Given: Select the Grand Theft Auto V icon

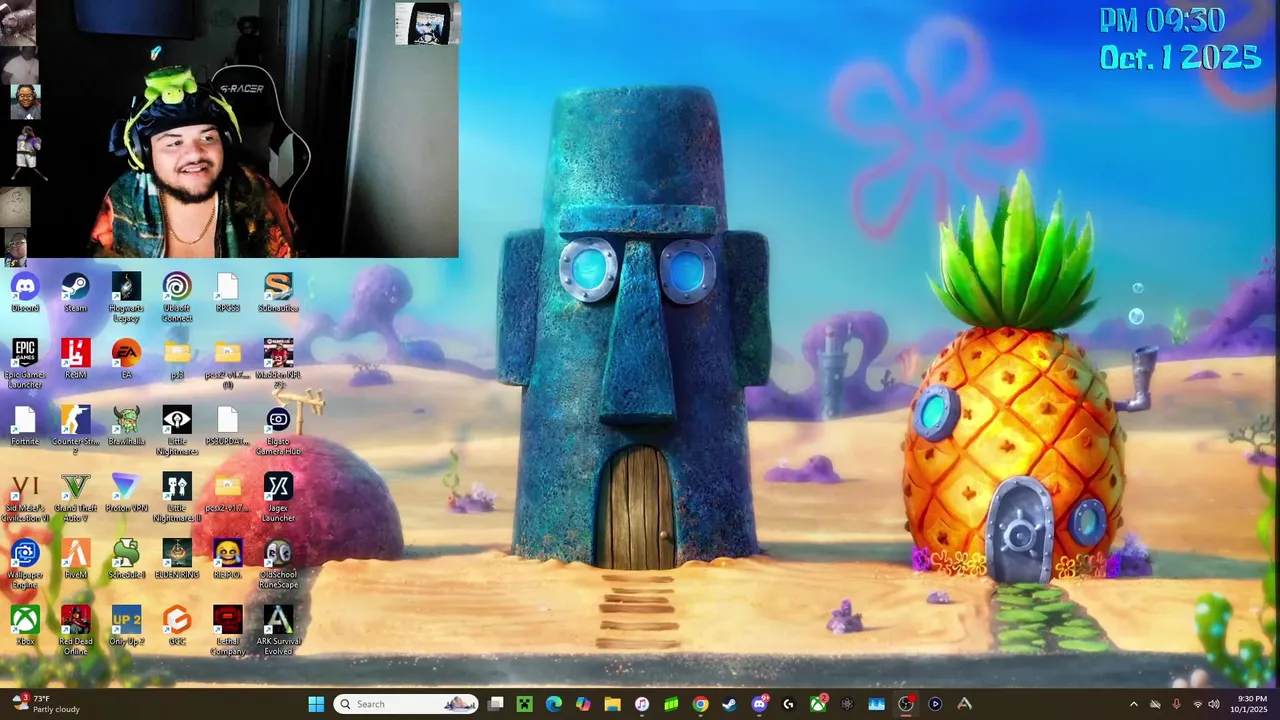Looking at the screenshot, I should click(x=76, y=498).
